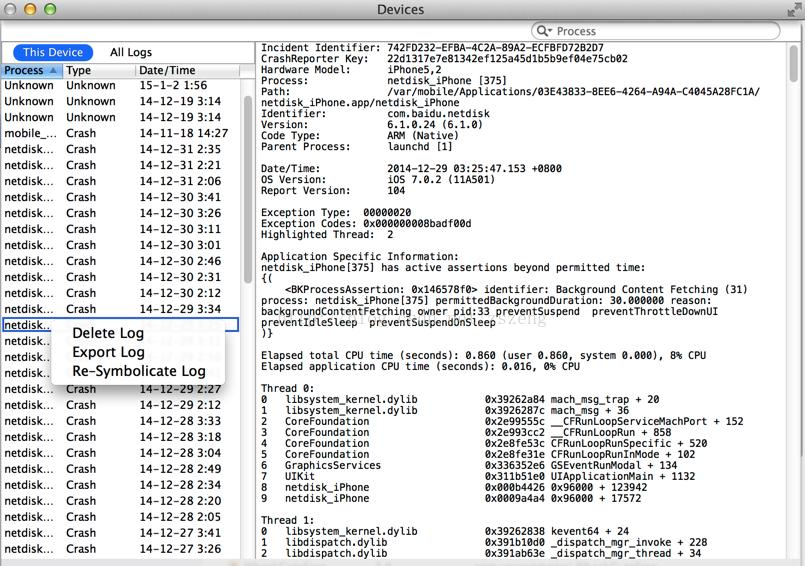Click the GSEventRunModal + 134 stack frame
Image resolution: width=805 pixels, height=566 pixels.
tap(469, 465)
